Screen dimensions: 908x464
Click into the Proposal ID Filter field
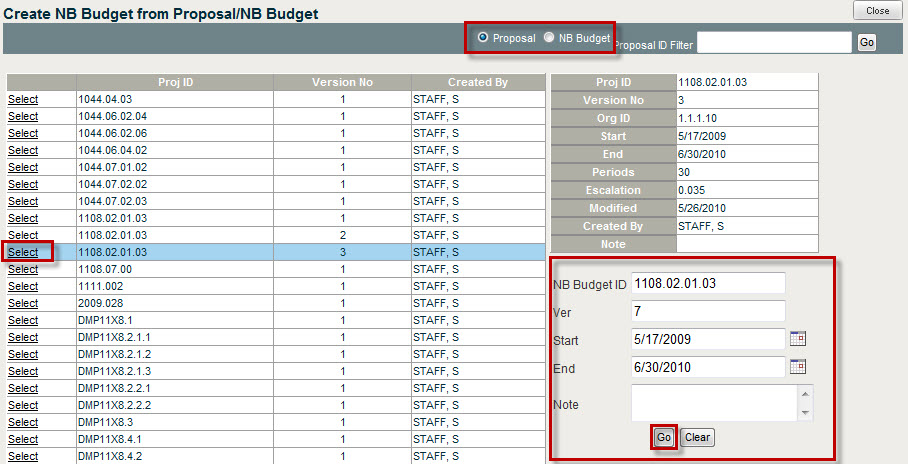774,42
